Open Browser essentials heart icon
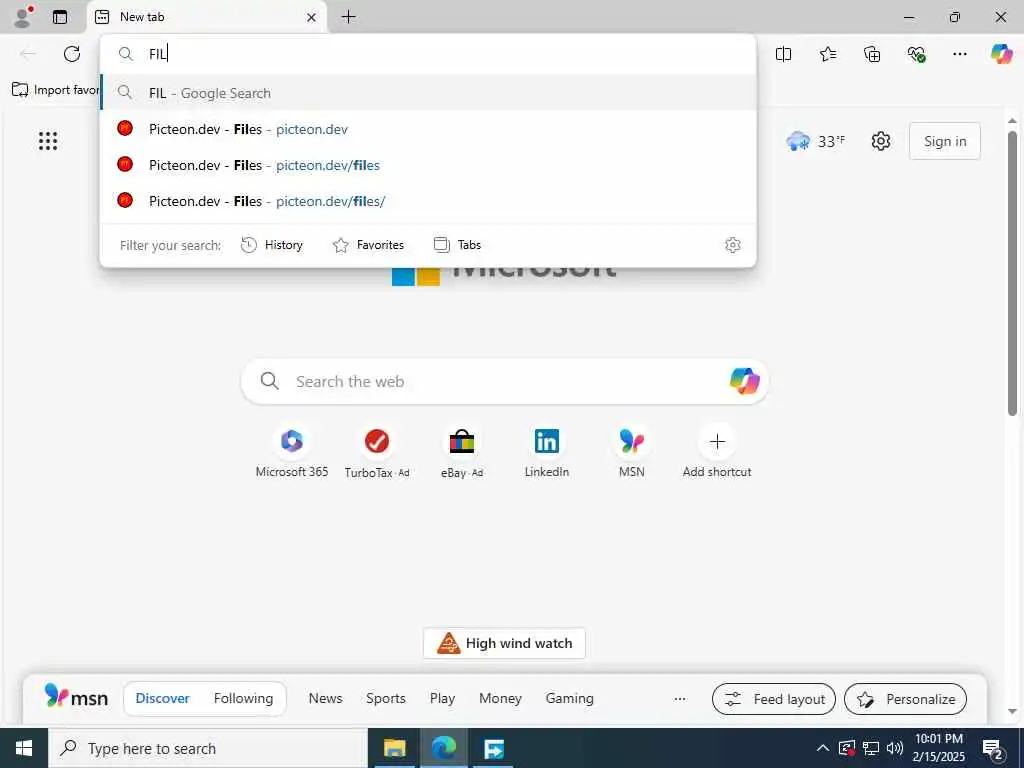1024x768 pixels. coord(916,54)
